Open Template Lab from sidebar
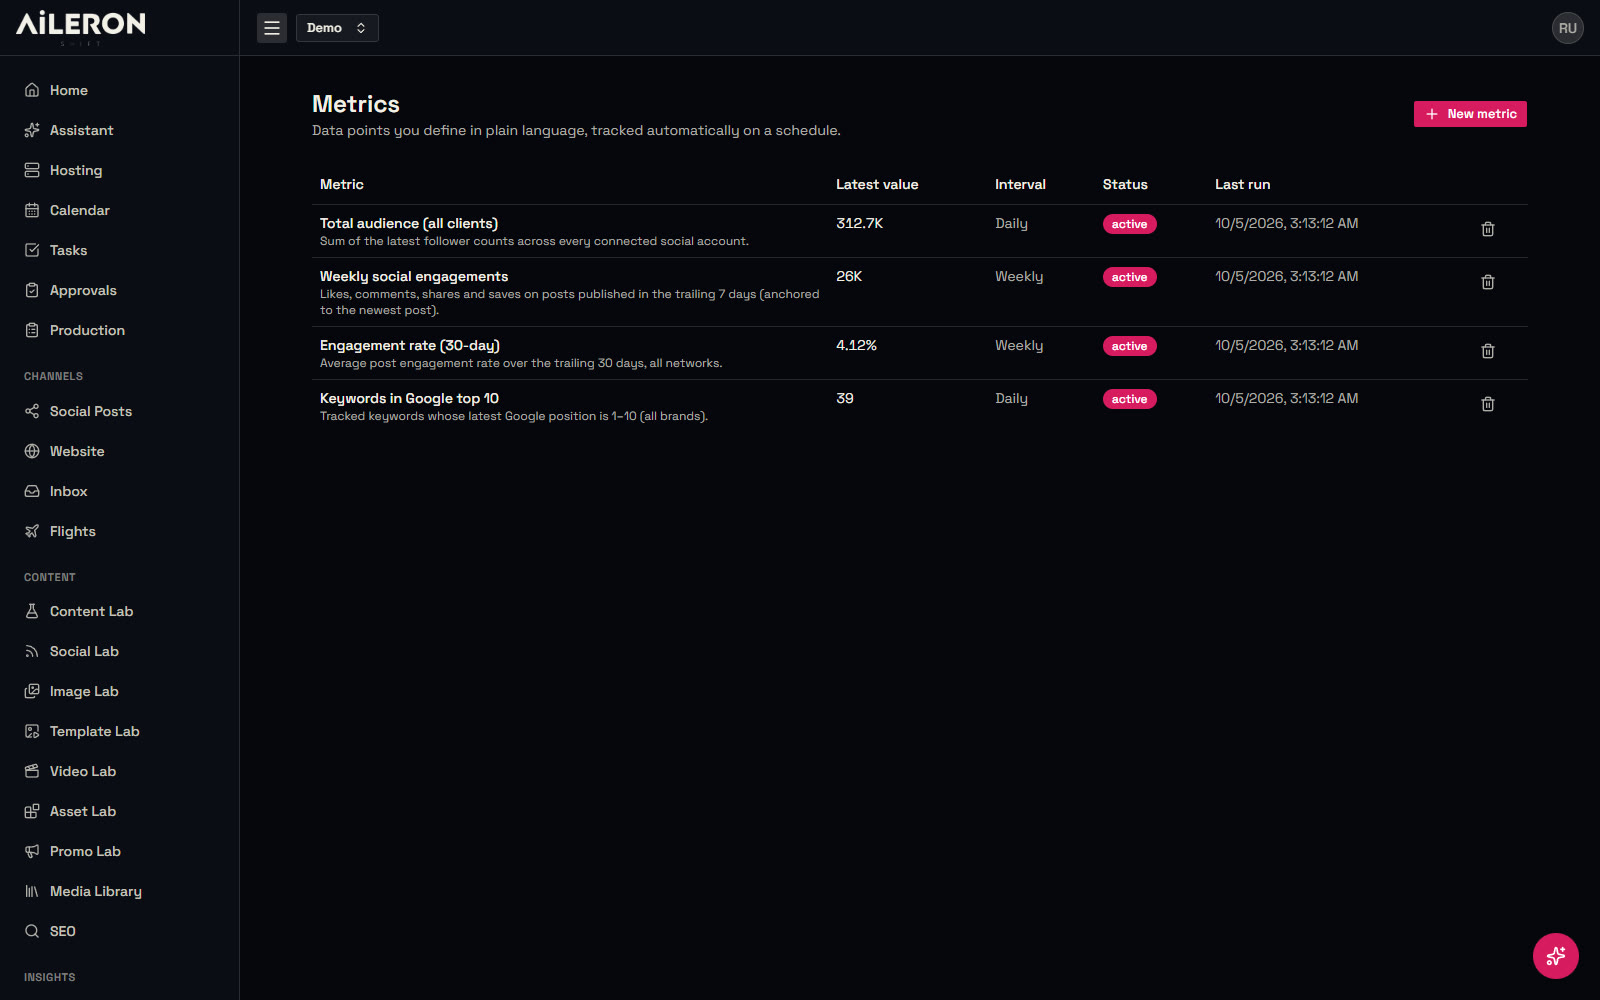 [x=120, y=731]
